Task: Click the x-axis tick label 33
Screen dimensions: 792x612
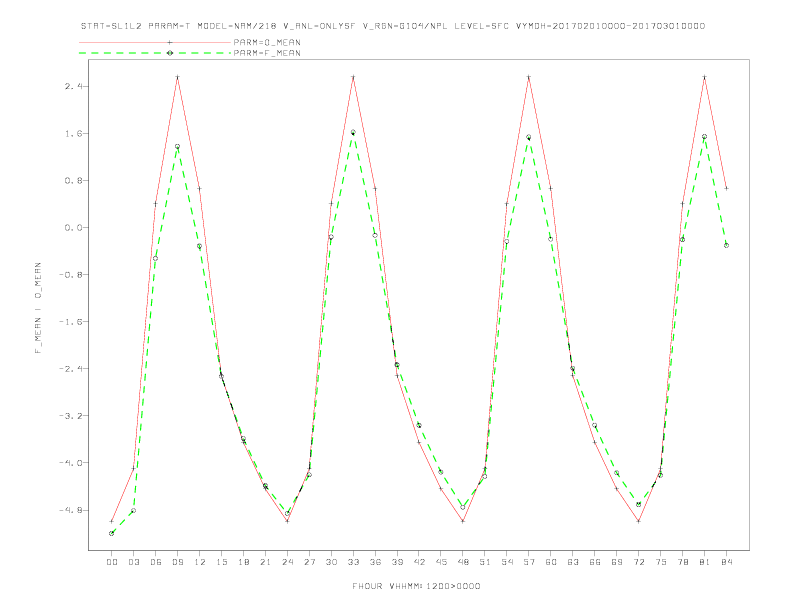Action: pos(354,562)
